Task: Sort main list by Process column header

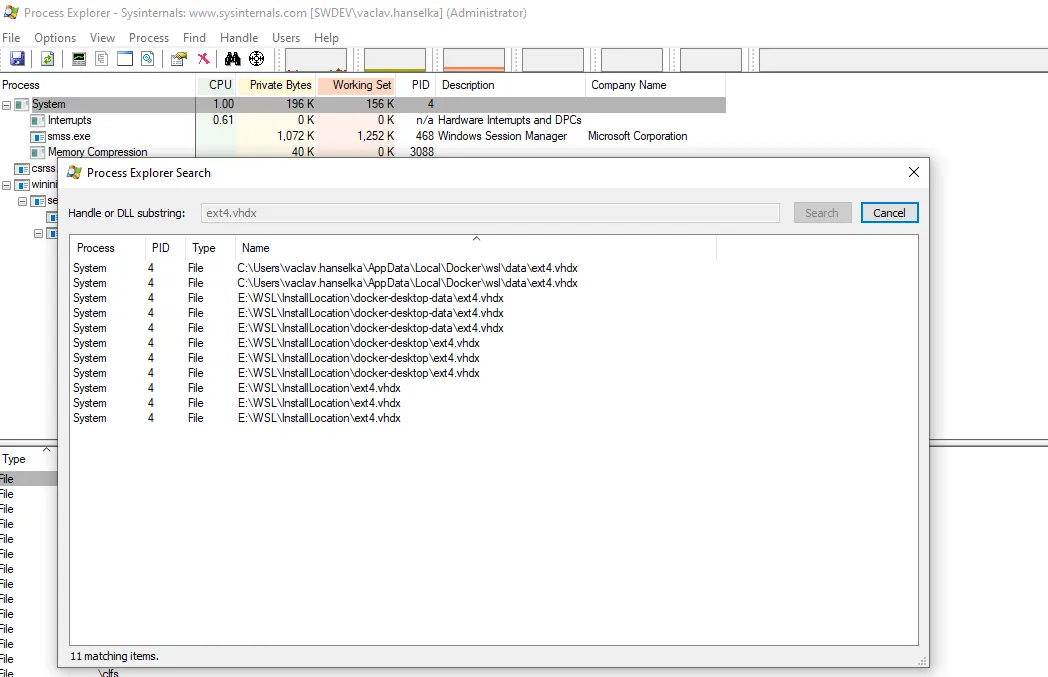Action: [x=98, y=85]
